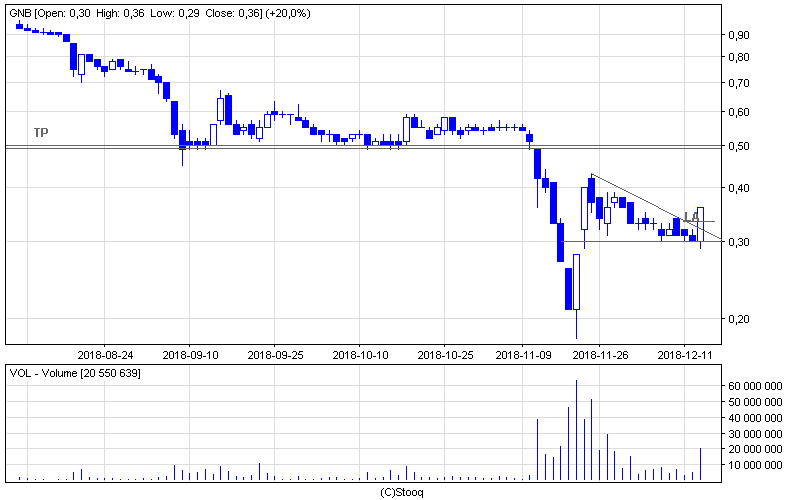Image resolution: width=800 pixels, height=500 pixels.
Task: Click the tallest volume bar above 60 million
Action: click(577, 430)
